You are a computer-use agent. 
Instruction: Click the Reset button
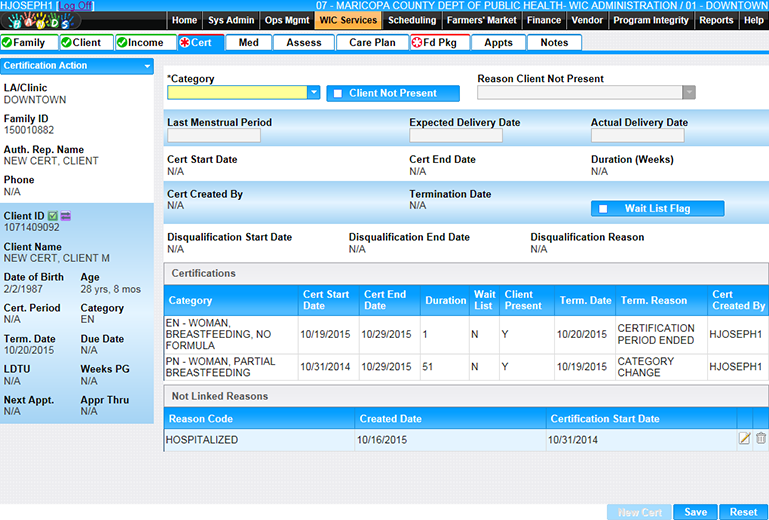[743, 512]
